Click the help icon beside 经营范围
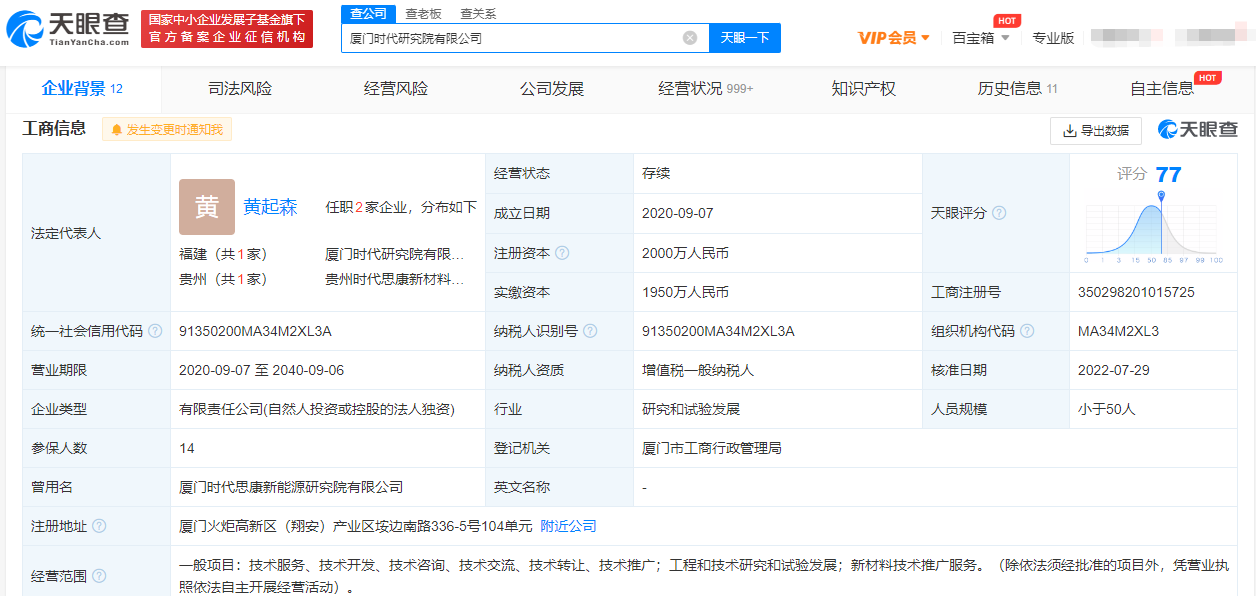The height and width of the screenshot is (596, 1256). point(99,576)
